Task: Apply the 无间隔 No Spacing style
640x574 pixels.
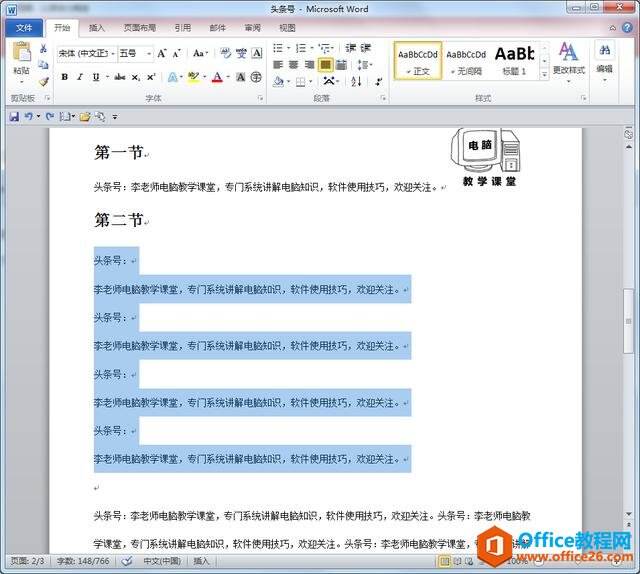Action: tap(466, 61)
